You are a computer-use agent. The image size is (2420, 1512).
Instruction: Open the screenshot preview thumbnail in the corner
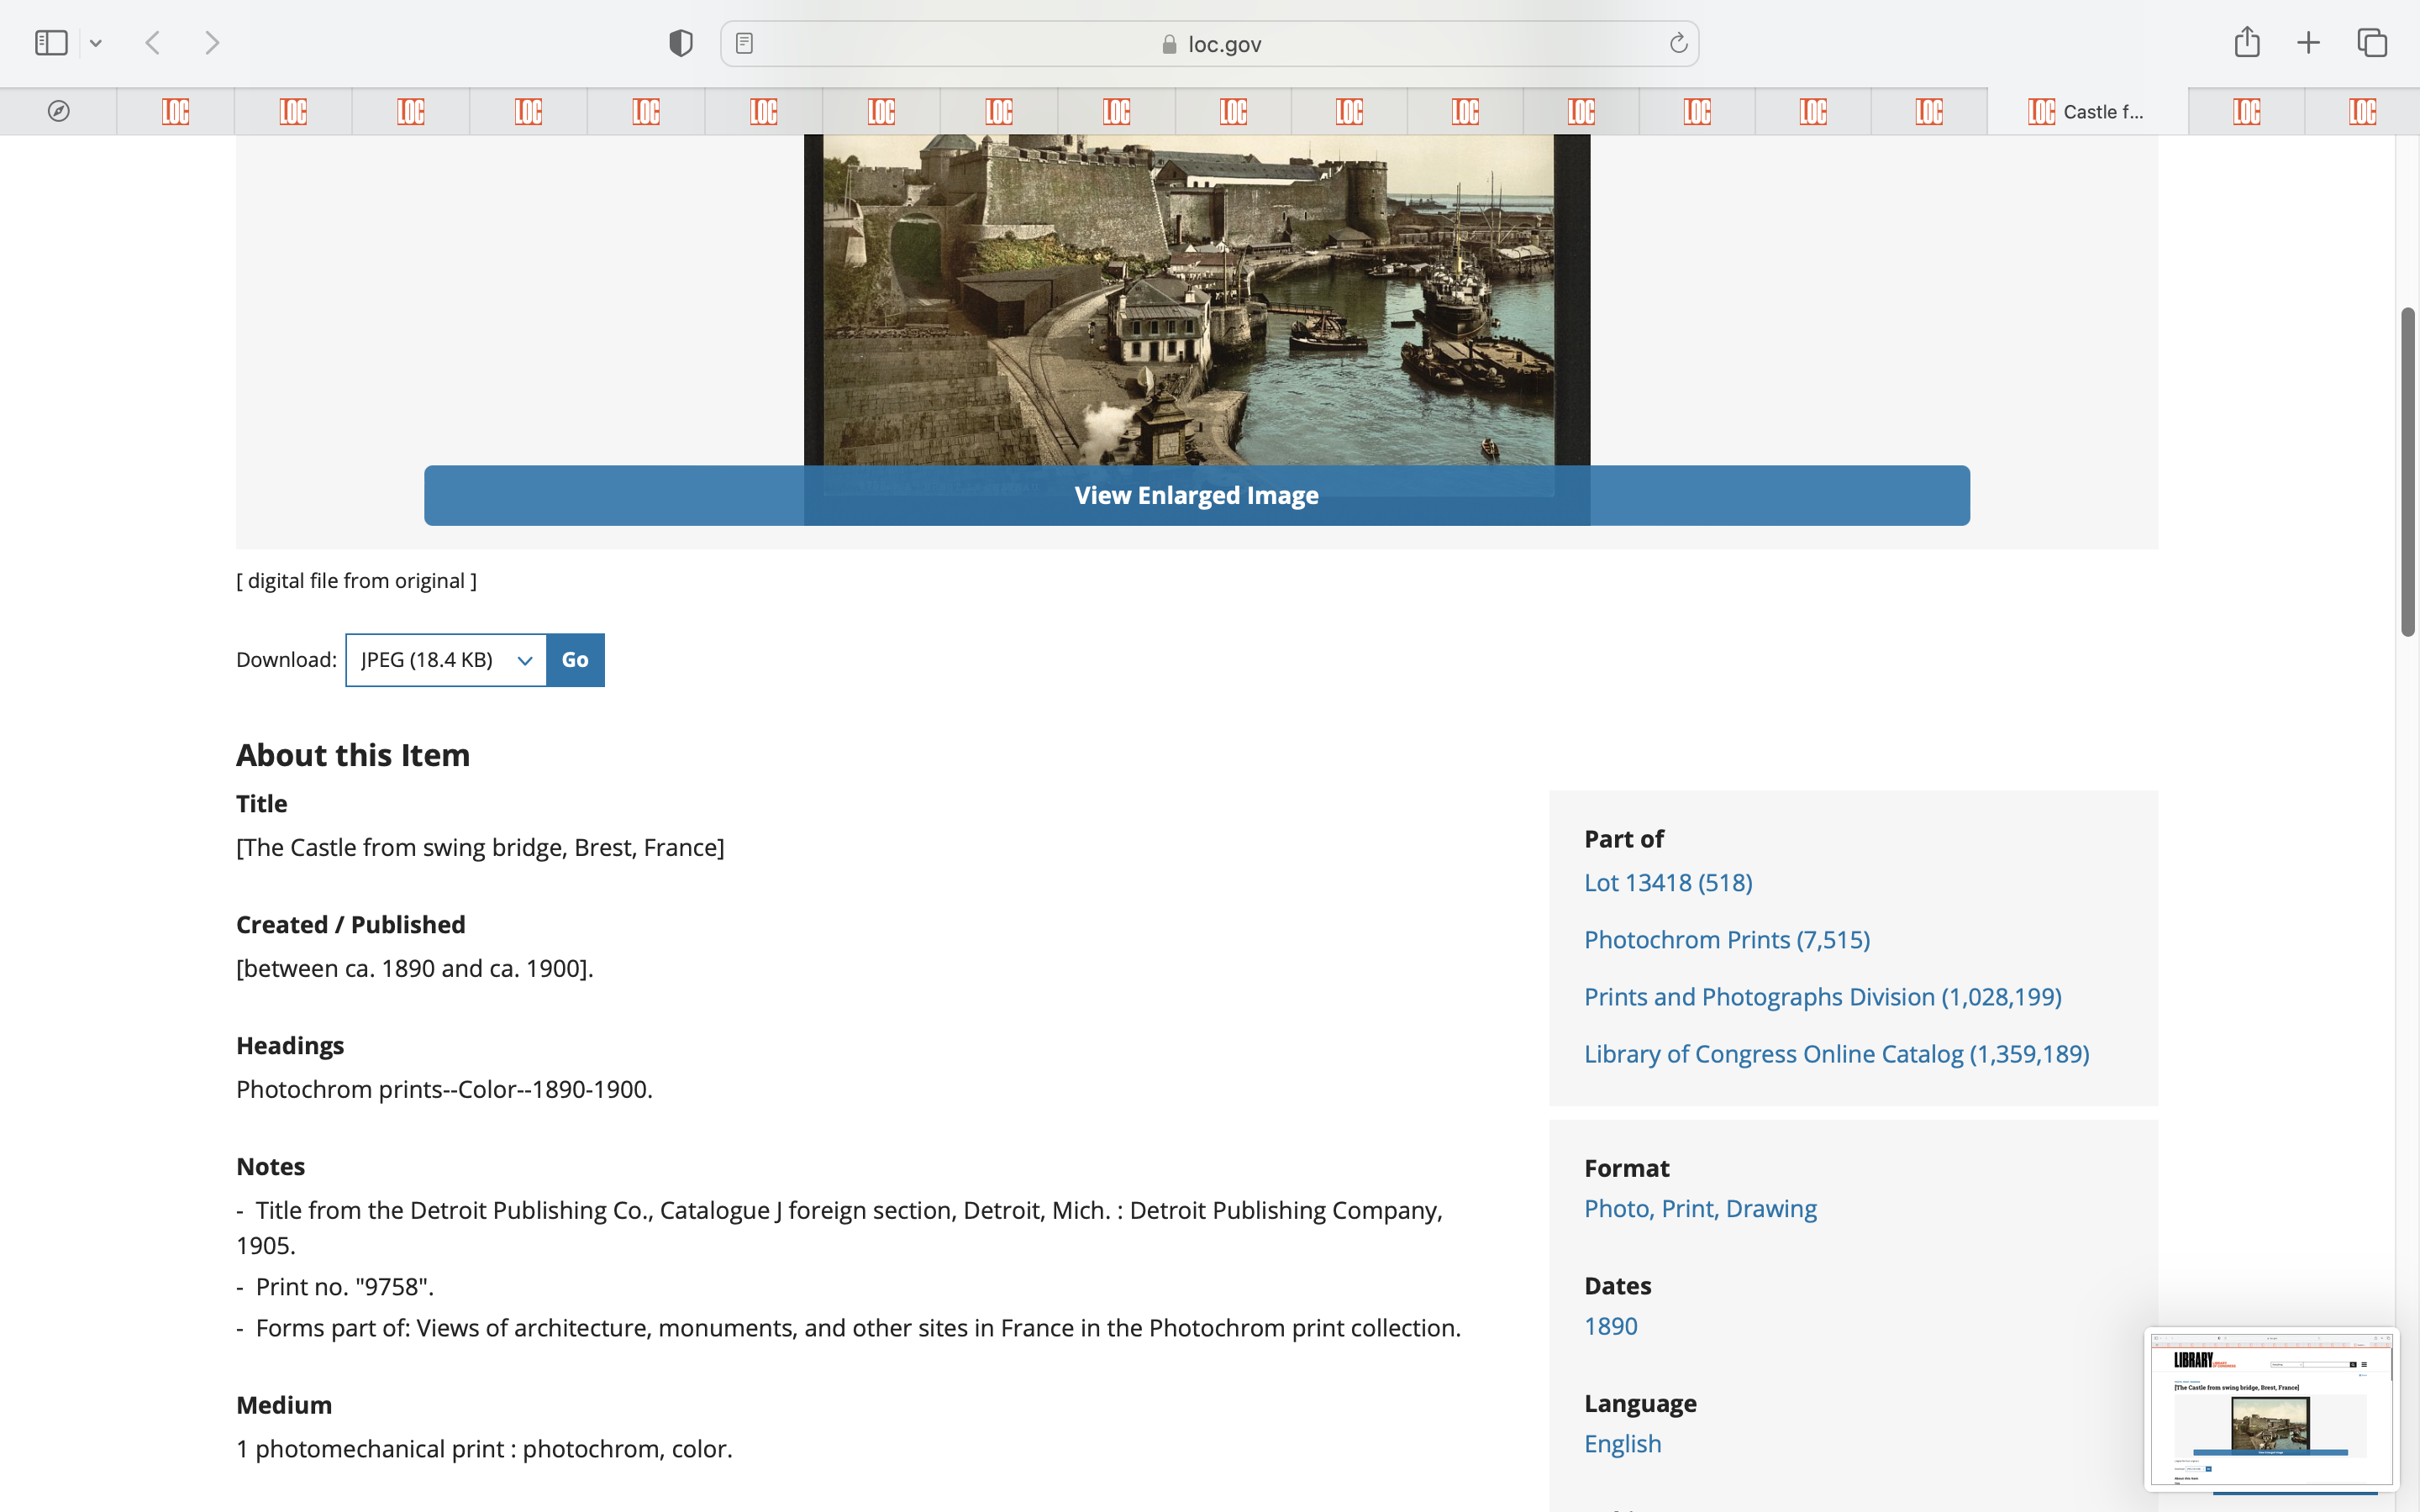point(2270,1408)
